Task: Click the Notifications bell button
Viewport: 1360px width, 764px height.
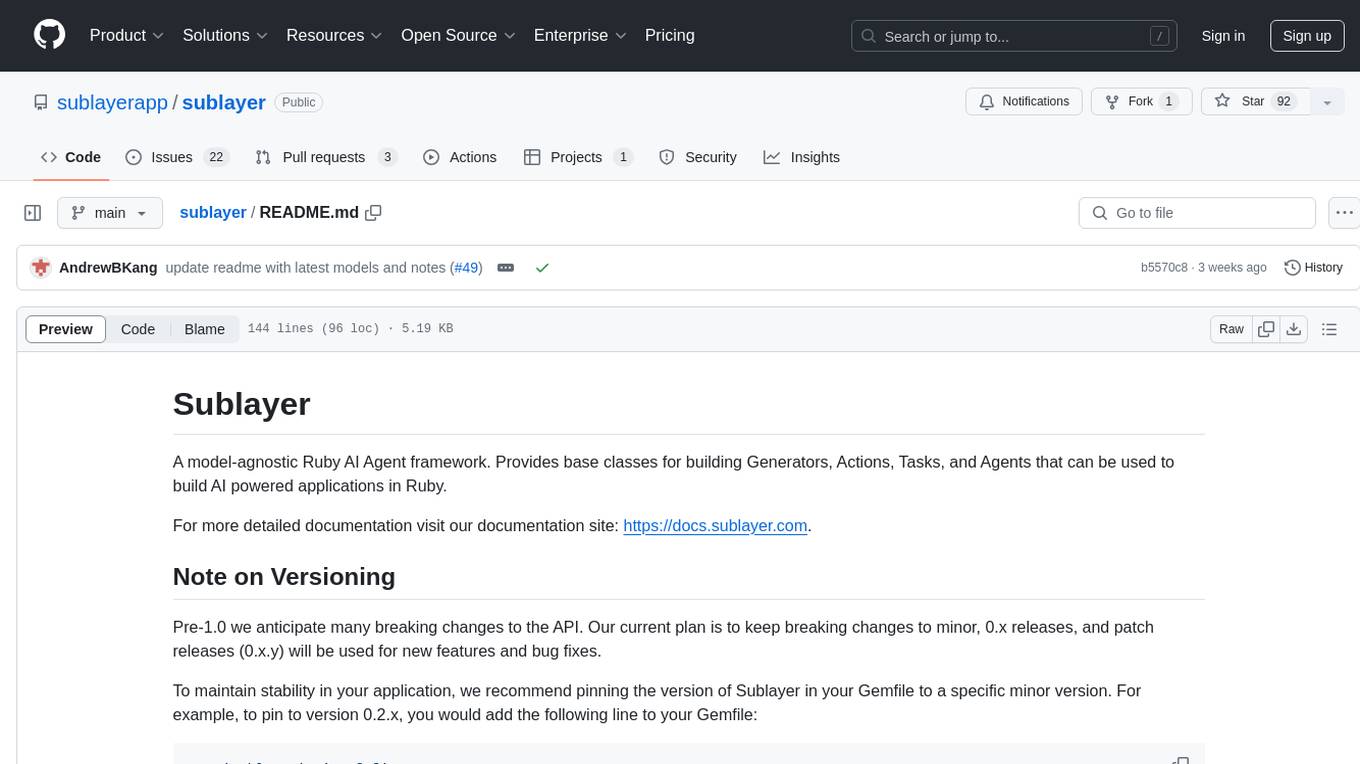Action: tap(1024, 102)
